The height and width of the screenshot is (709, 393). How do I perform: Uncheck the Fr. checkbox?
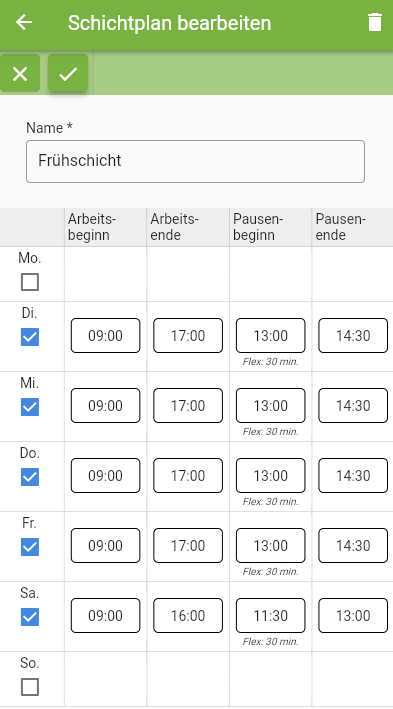(30, 547)
